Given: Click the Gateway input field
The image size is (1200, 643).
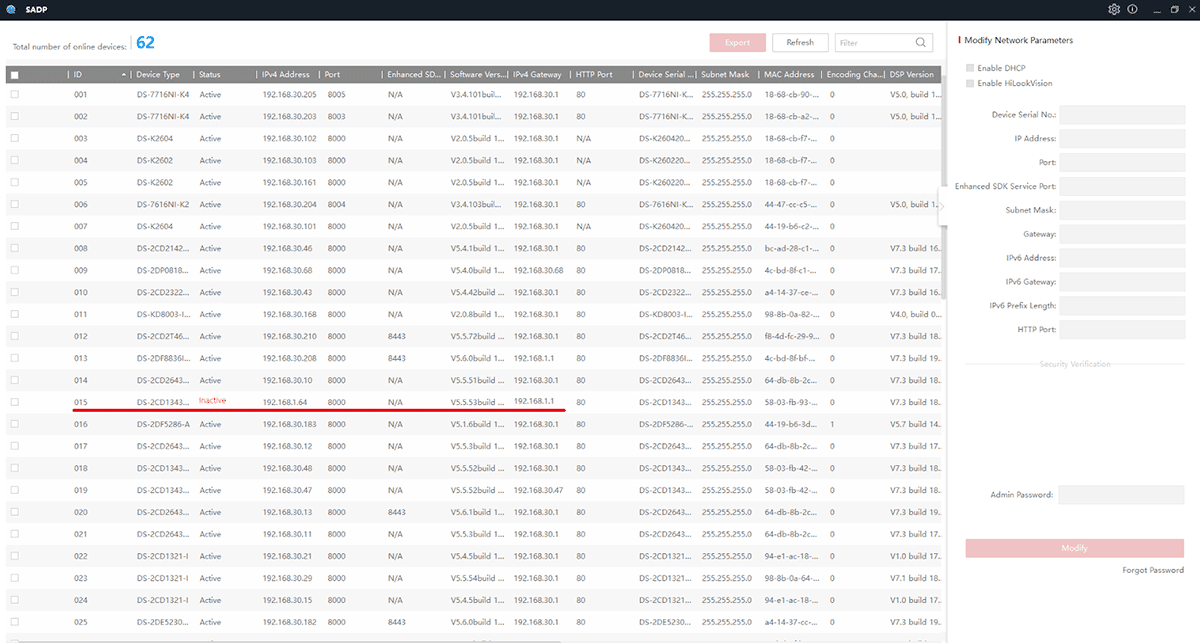Looking at the screenshot, I should (x=1121, y=234).
